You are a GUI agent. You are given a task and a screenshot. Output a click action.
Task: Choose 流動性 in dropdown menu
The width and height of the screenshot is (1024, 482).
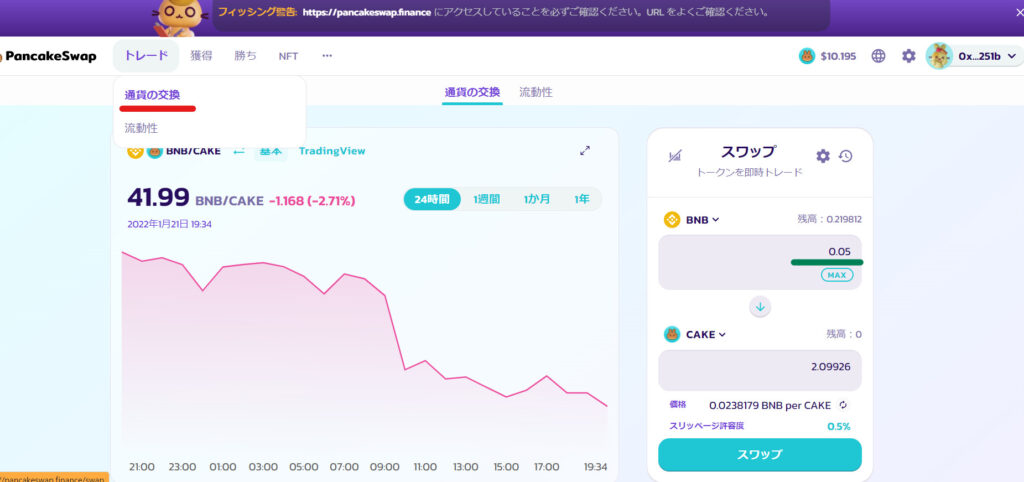pyautogui.click(x=141, y=128)
